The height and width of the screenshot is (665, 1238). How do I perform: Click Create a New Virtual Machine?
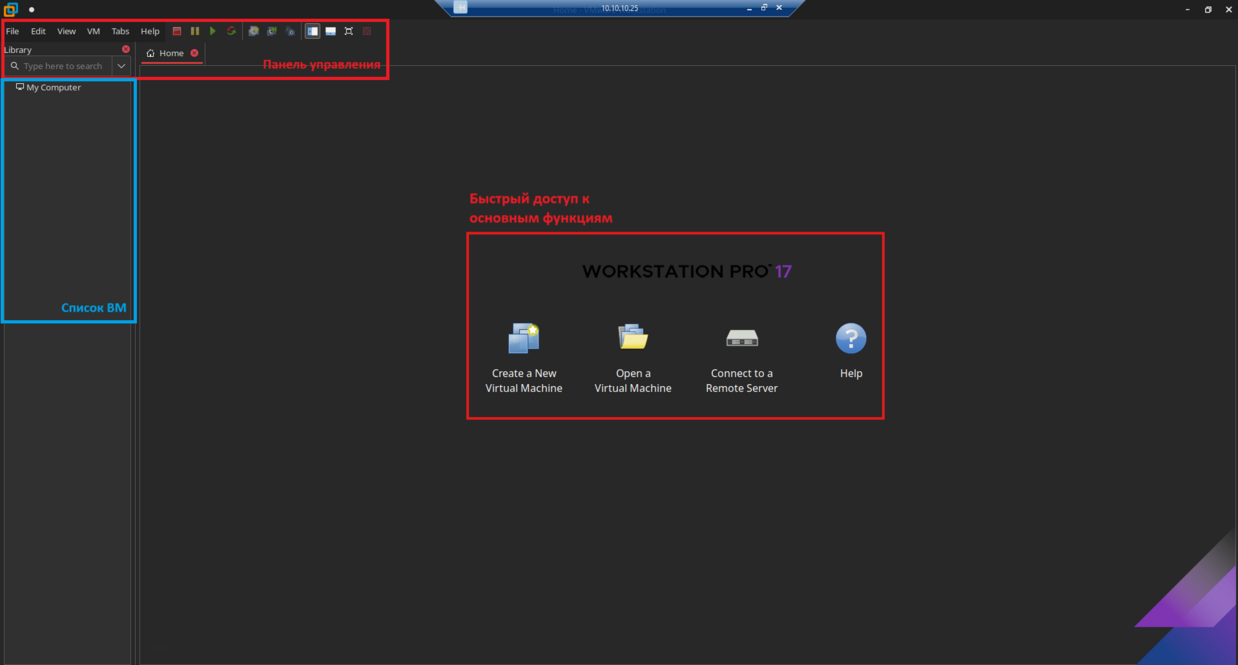[x=524, y=358]
